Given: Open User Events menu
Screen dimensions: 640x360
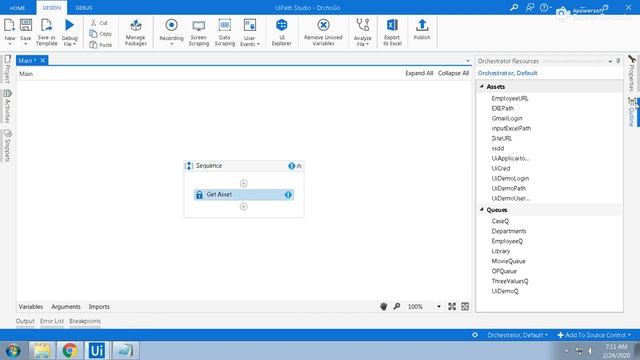Looking at the screenshot, I should tap(250, 32).
